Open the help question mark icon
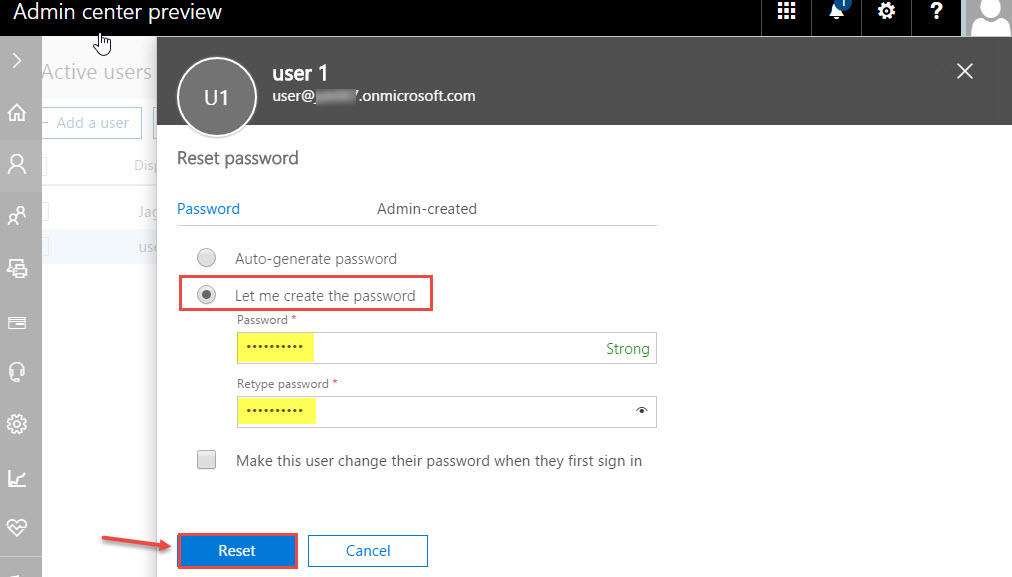 coord(936,11)
